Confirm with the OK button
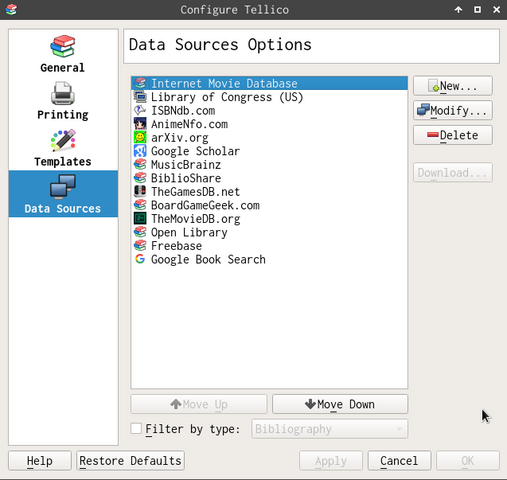 (x=468, y=461)
